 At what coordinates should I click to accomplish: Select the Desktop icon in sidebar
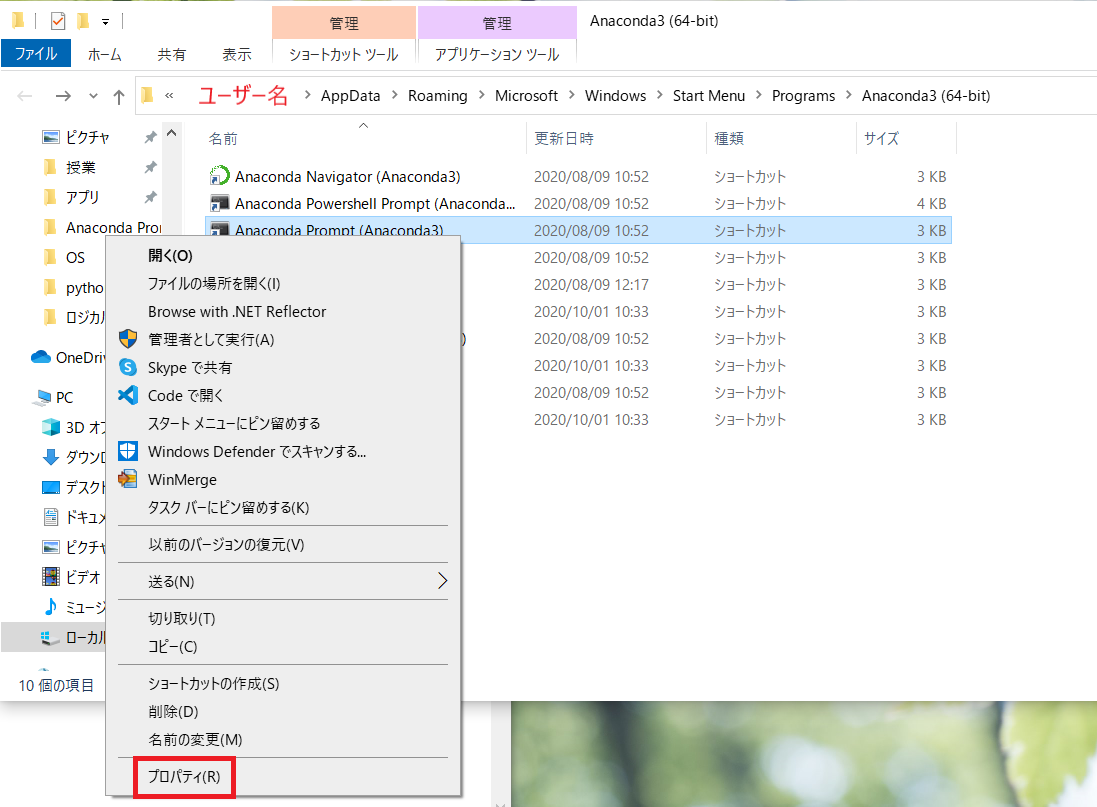click(51, 487)
